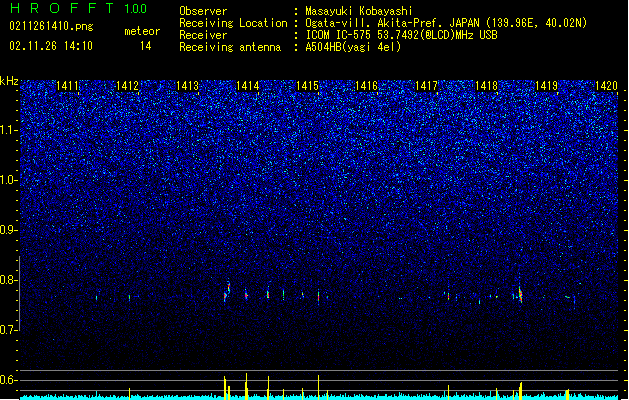The height and width of the screenshot is (400, 629).
Task: Click the HROFFT 1.0.0 title text
Action: [x=78, y=8]
